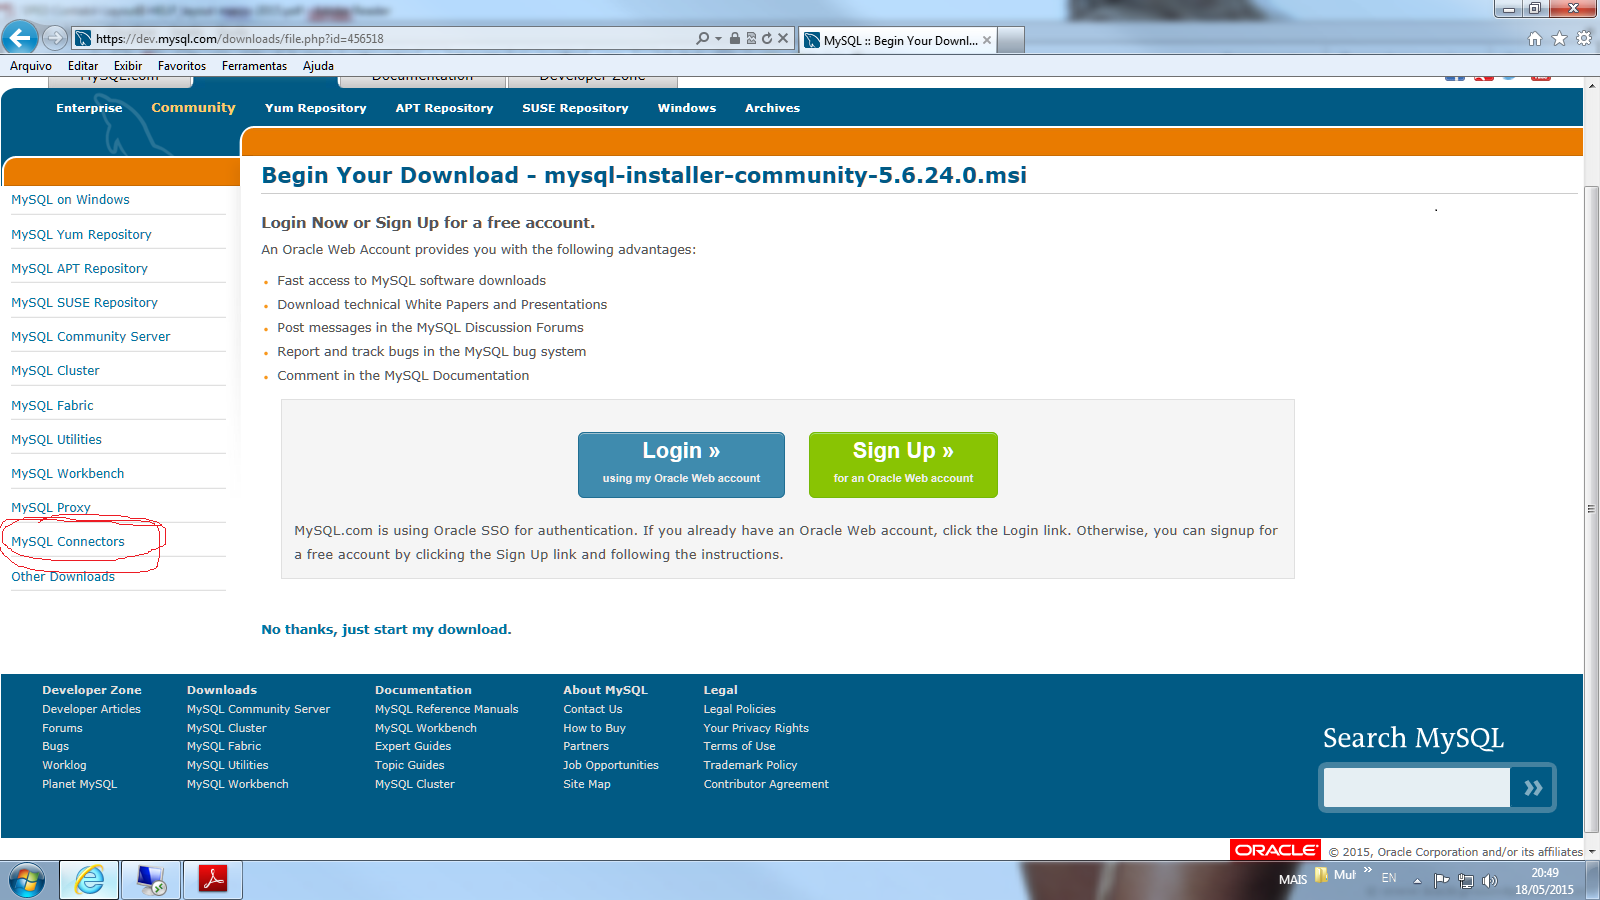Open MySQL Proxy sidebar link

[x=50, y=508]
